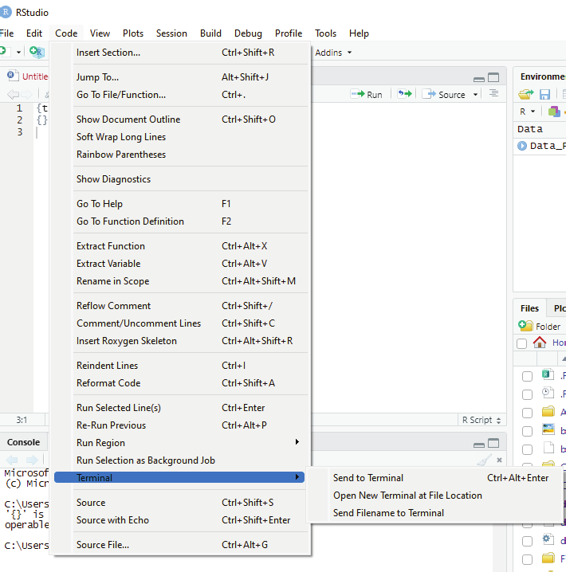The width and height of the screenshot is (566, 572).
Task: Open the Plots menu
Action: (x=133, y=34)
